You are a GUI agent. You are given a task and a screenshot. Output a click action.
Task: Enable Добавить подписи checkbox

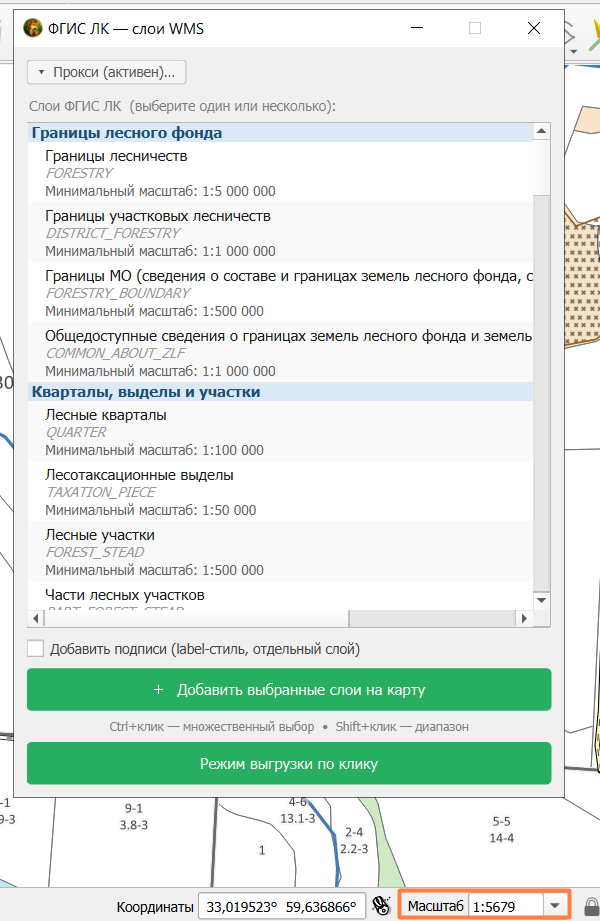click(36, 648)
